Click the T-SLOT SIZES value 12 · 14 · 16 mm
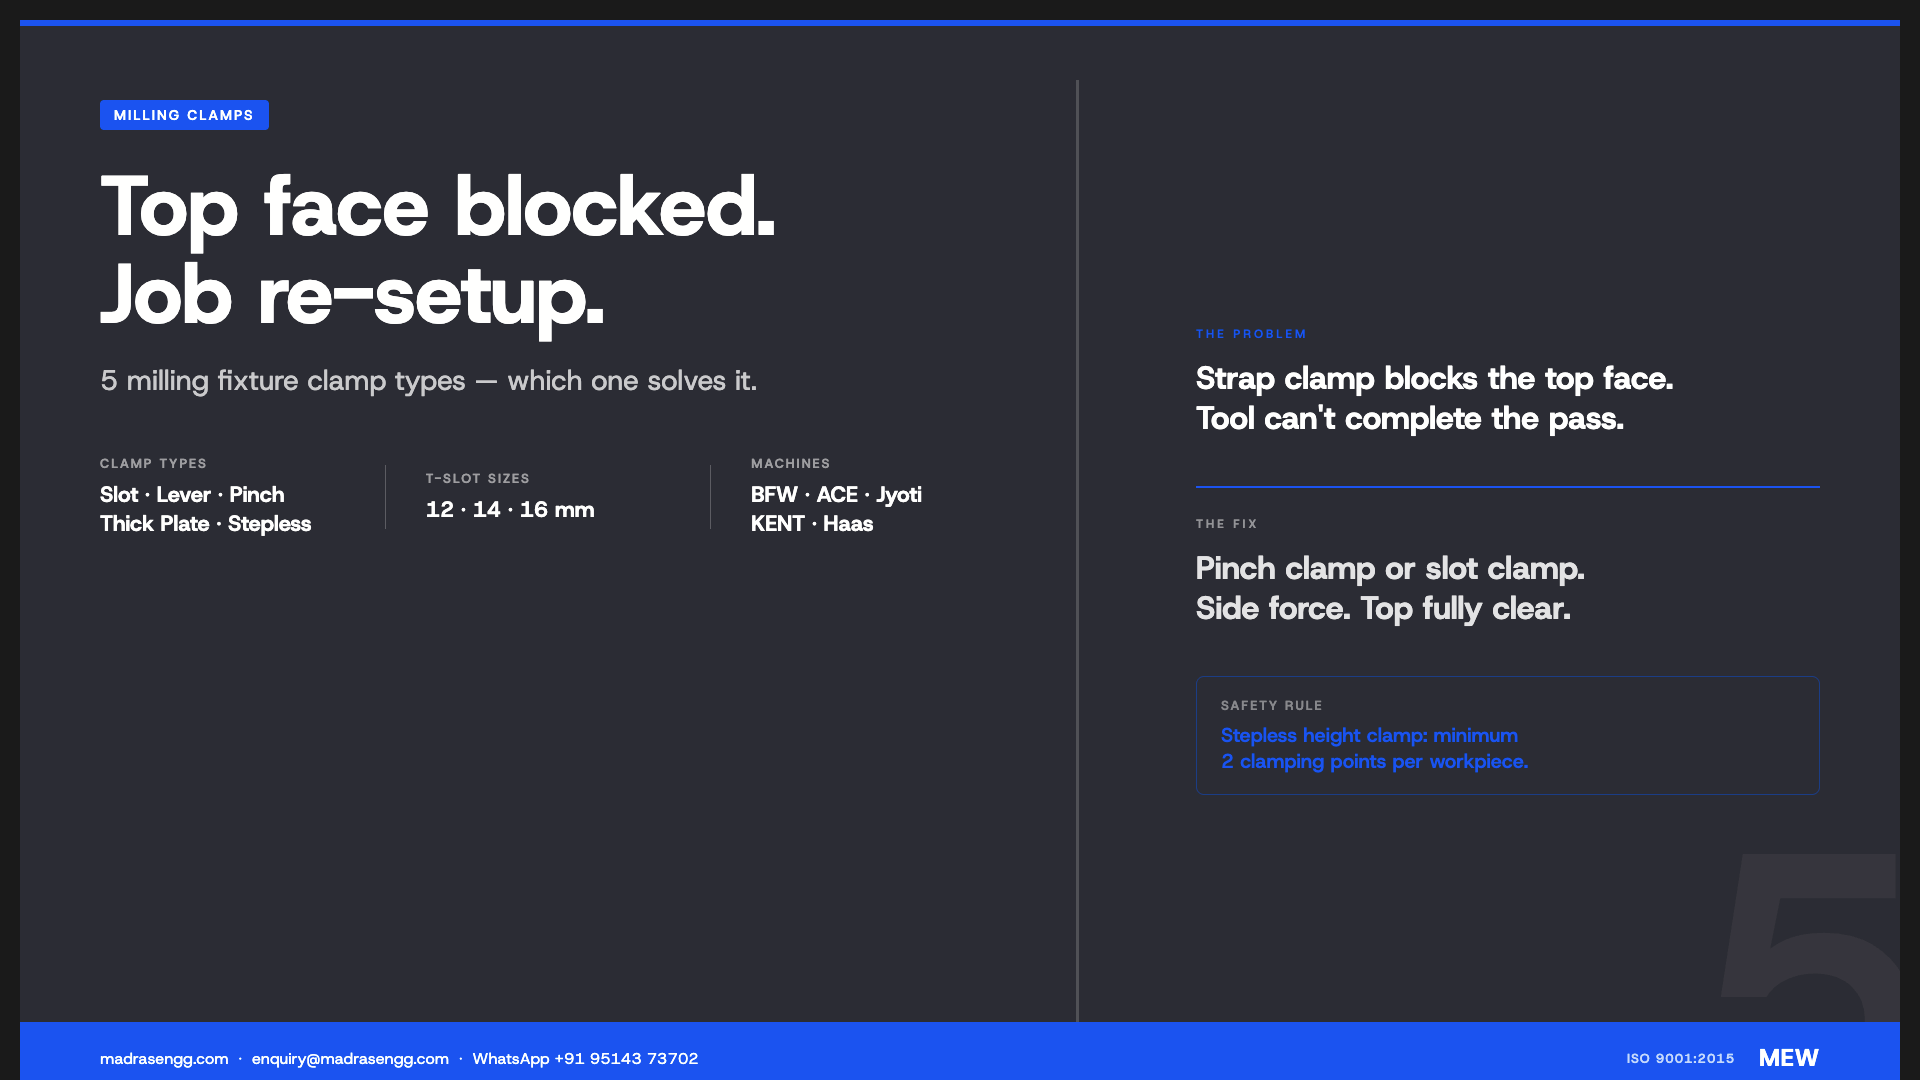This screenshot has height=1080, width=1920. 510,510
